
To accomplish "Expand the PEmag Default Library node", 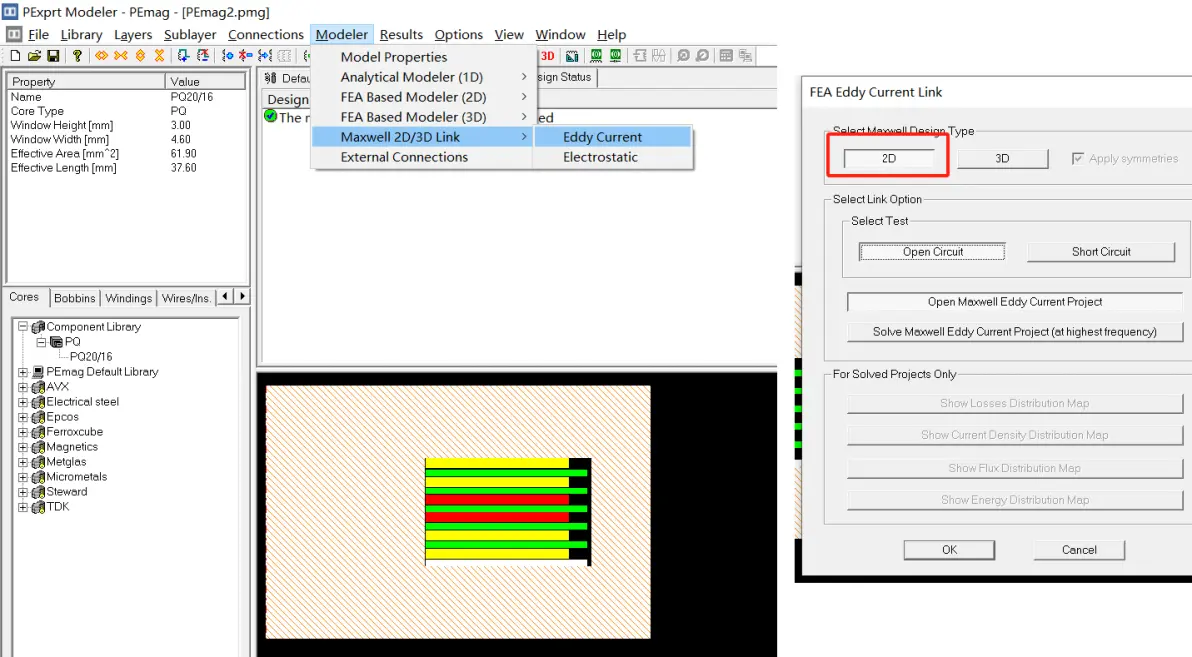I will [23, 372].
